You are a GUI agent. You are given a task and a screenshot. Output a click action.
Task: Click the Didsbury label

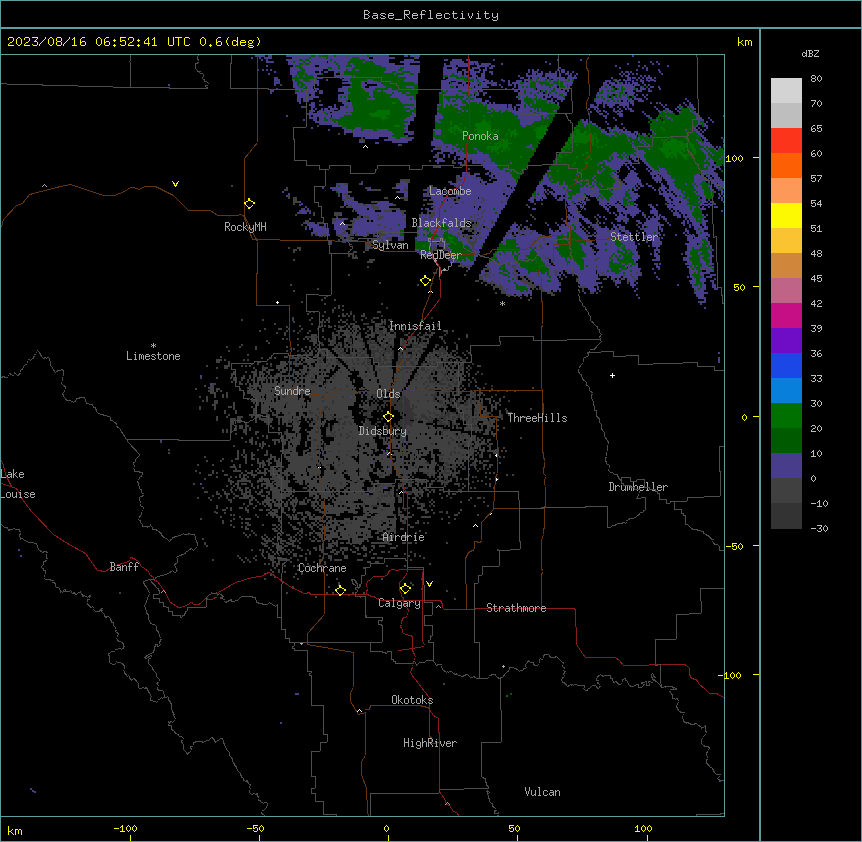[383, 431]
